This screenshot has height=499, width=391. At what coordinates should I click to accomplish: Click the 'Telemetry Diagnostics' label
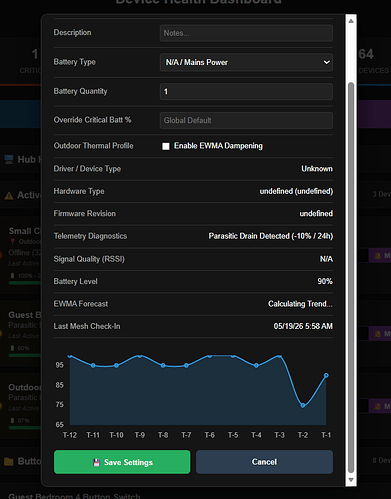(90, 236)
